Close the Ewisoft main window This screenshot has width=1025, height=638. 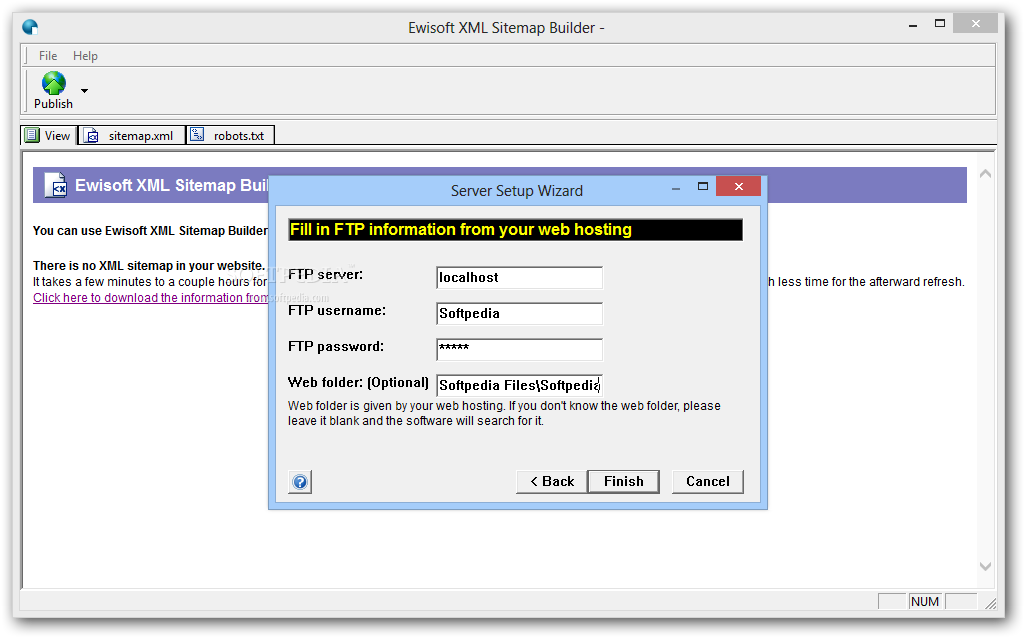975,24
